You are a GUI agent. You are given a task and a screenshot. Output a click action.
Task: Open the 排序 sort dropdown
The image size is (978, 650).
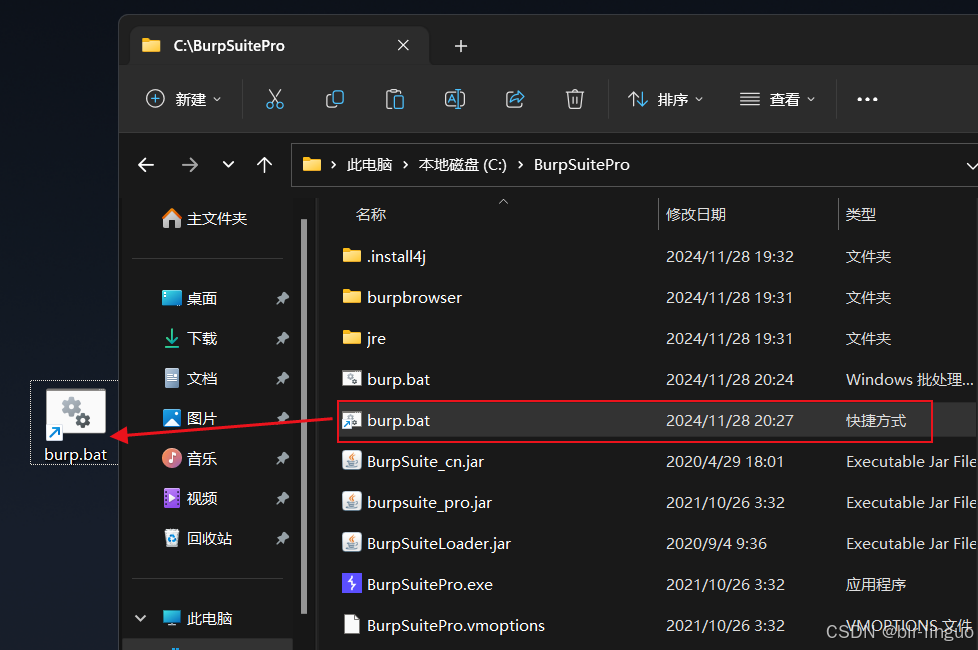pyautogui.click(x=666, y=99)
